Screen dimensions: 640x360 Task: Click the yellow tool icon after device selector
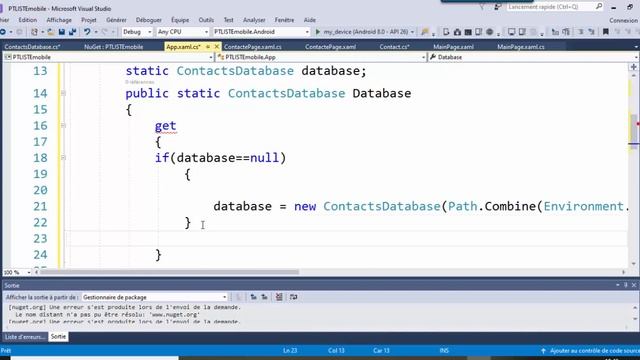(425, 32)
